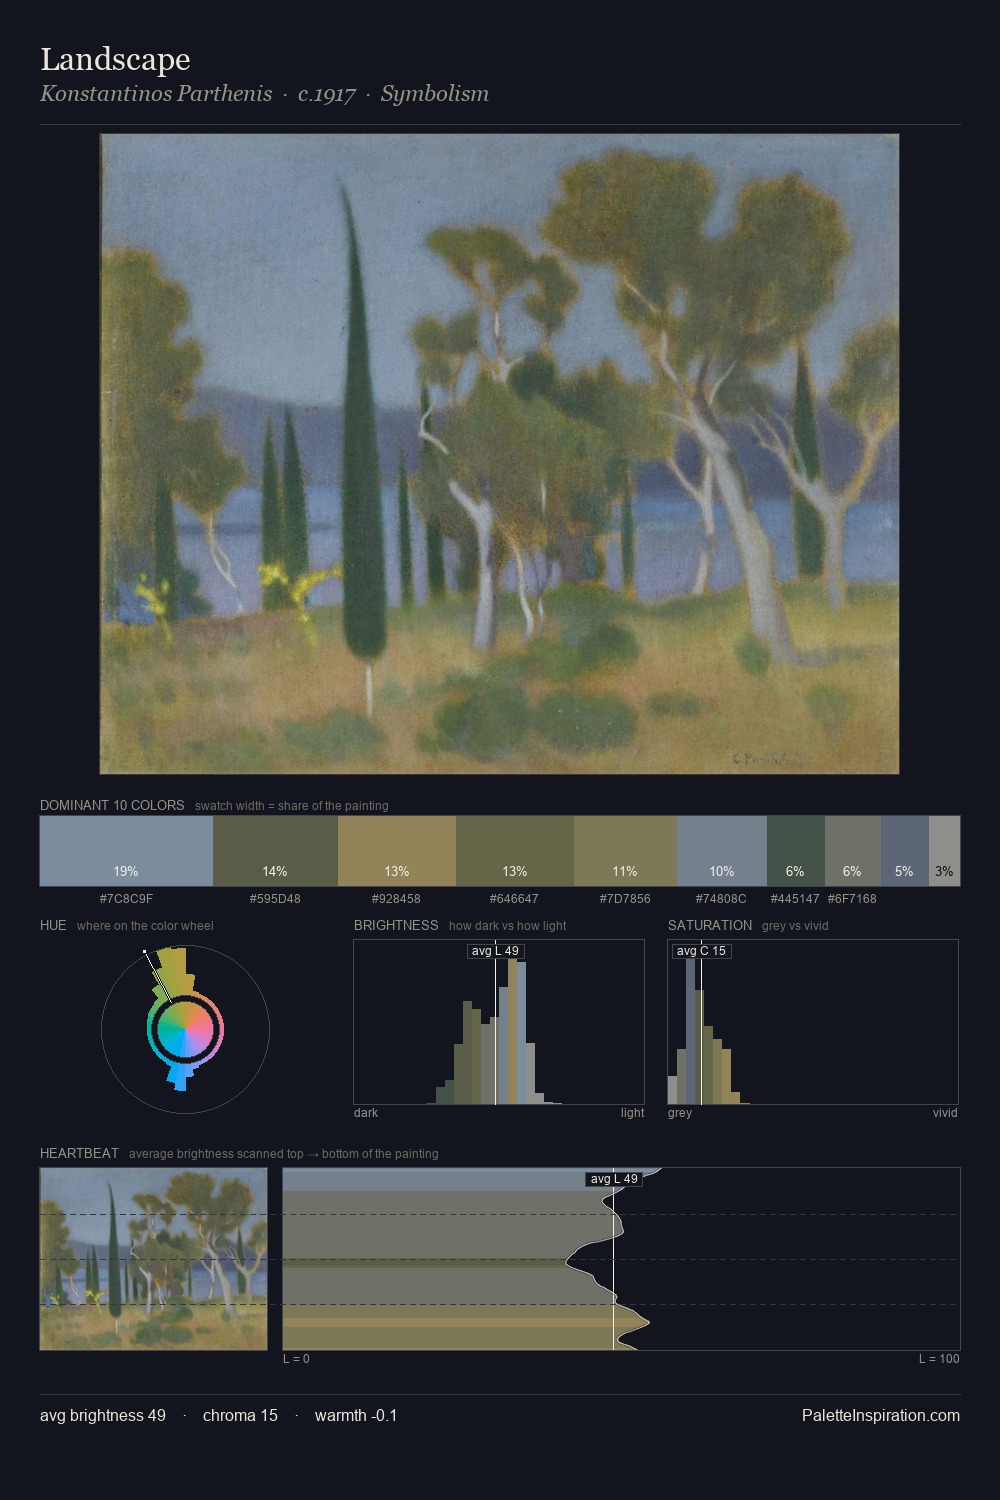Click the hex code text #74808C
1000x1500 pixels.
(x=721, y=899)
